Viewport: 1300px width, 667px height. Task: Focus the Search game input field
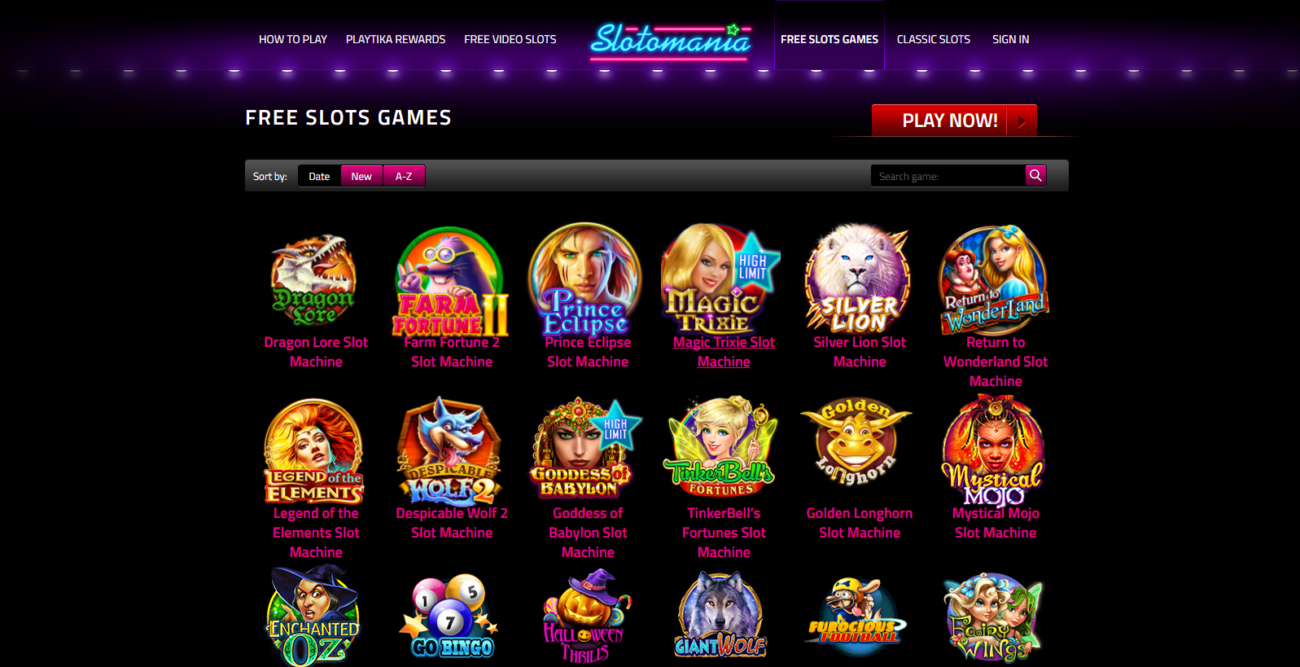[x=948, y=176]
